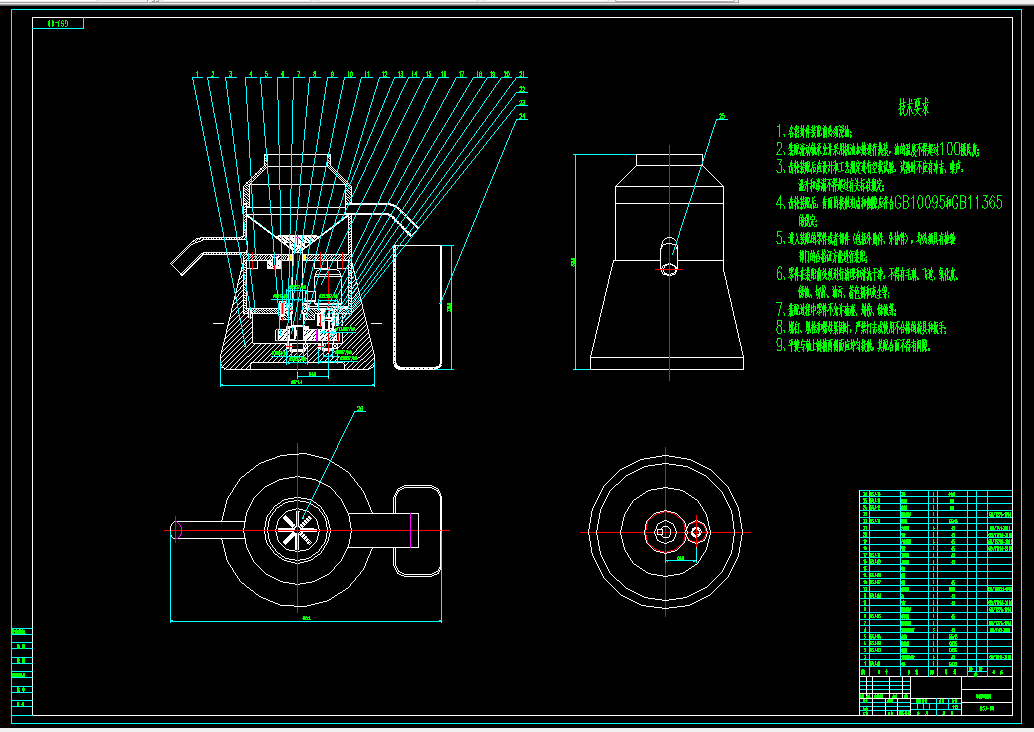Screen dimensions: 1034x732
Task: Select the magenta line in the top view
Action: [411, 530]
